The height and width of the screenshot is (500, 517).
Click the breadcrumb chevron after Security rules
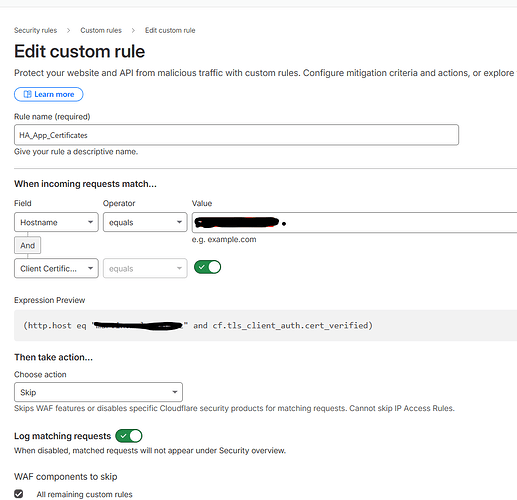[68, 30]
